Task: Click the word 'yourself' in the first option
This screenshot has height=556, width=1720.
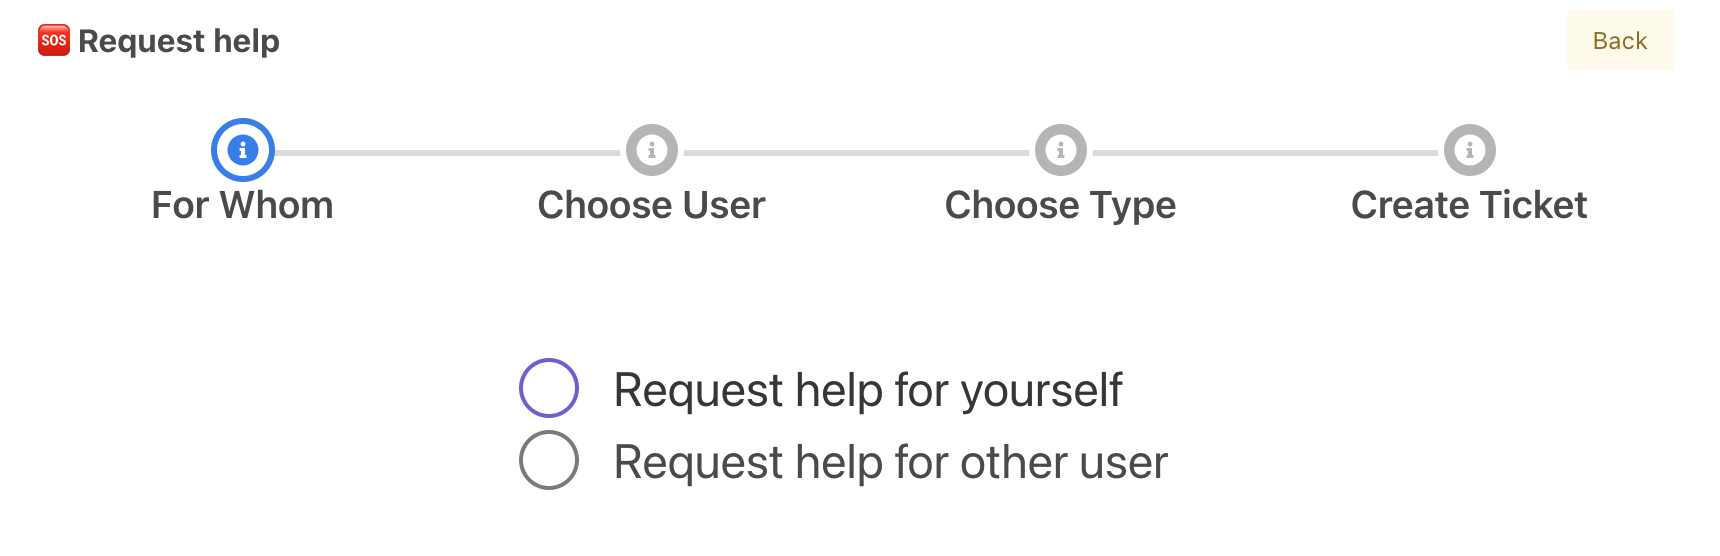Action: click(x=1041, y=390)
